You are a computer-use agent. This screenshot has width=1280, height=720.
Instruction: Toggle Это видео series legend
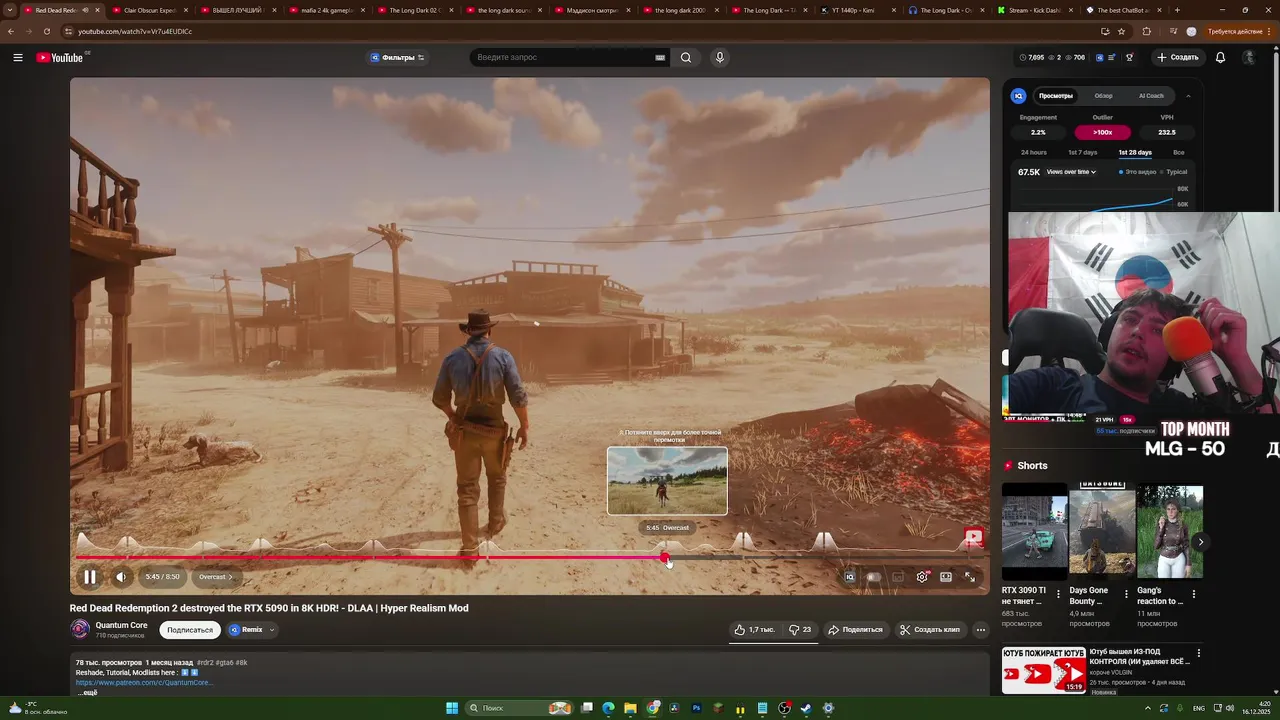coord(1138,172)
